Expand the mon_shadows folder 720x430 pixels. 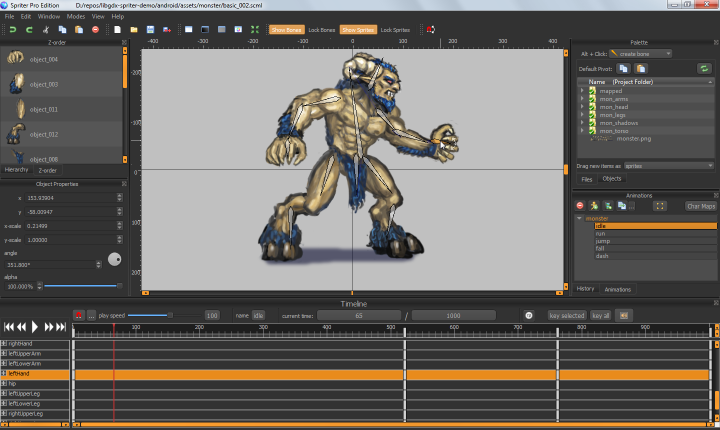(582, 123)
